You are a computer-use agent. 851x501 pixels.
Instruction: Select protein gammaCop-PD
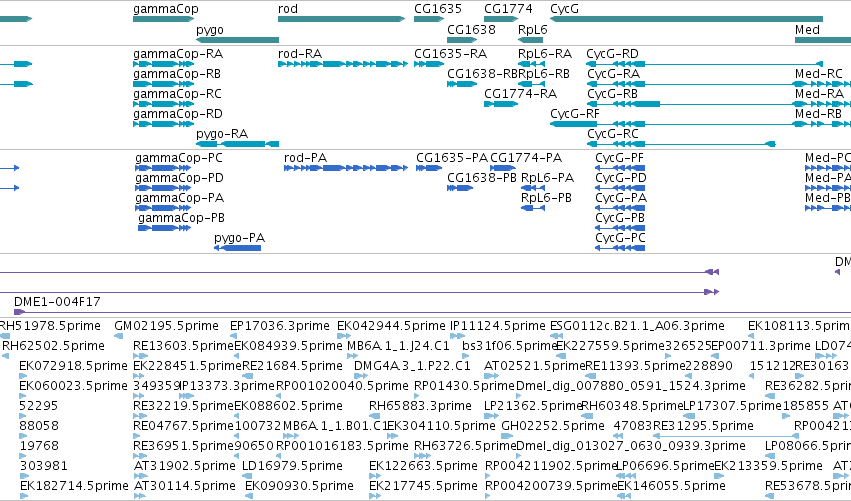(x=163, y=188)
